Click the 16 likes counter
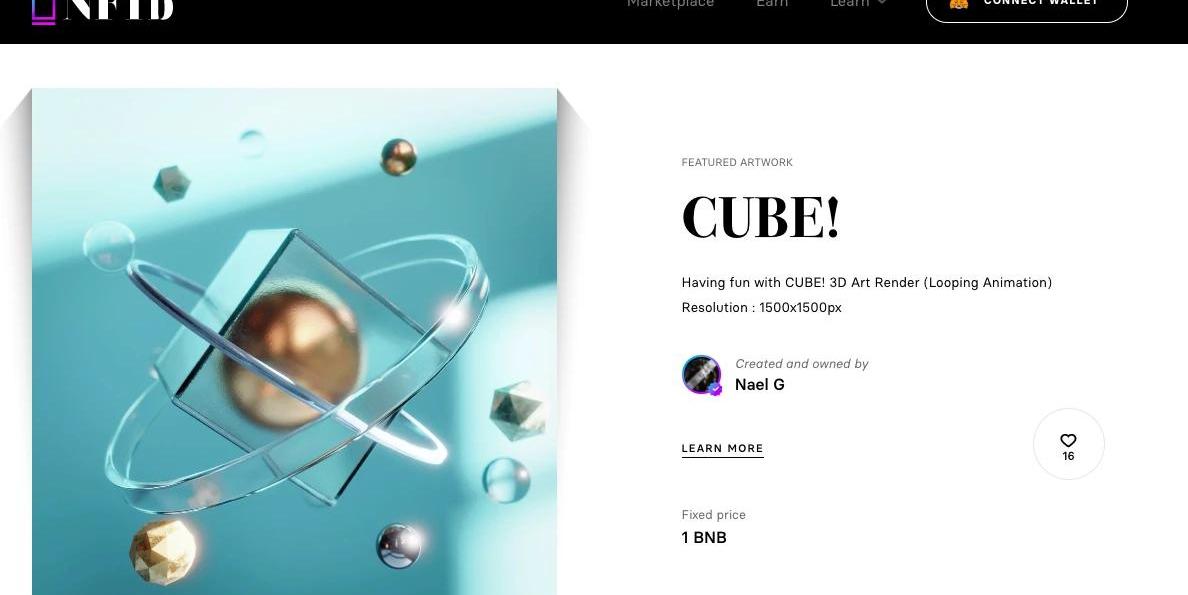 tap(1068, 456)
